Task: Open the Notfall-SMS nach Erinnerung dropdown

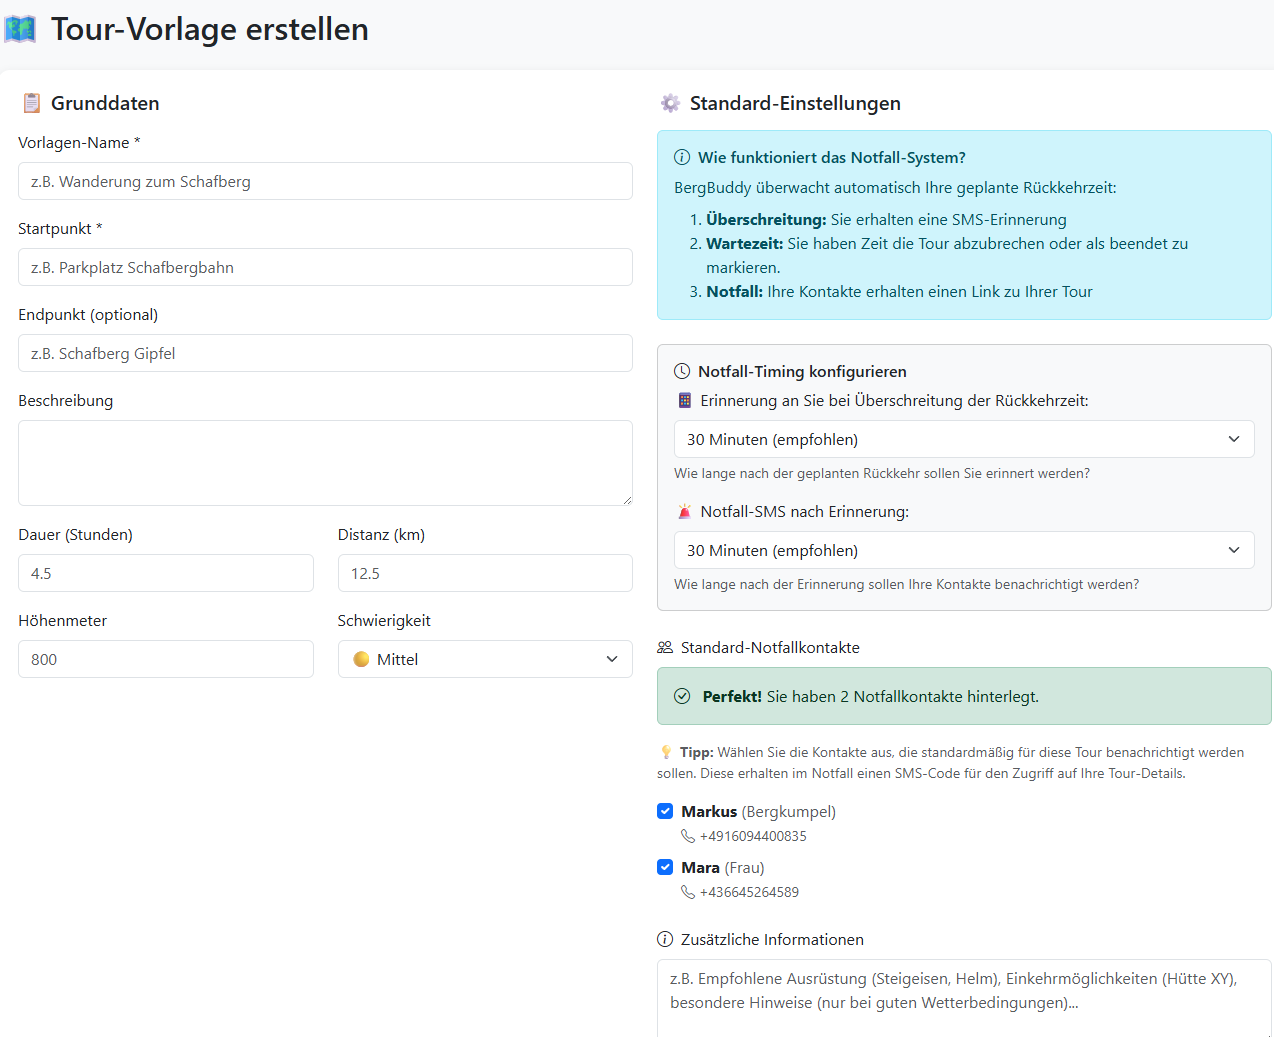Action: 964,550
